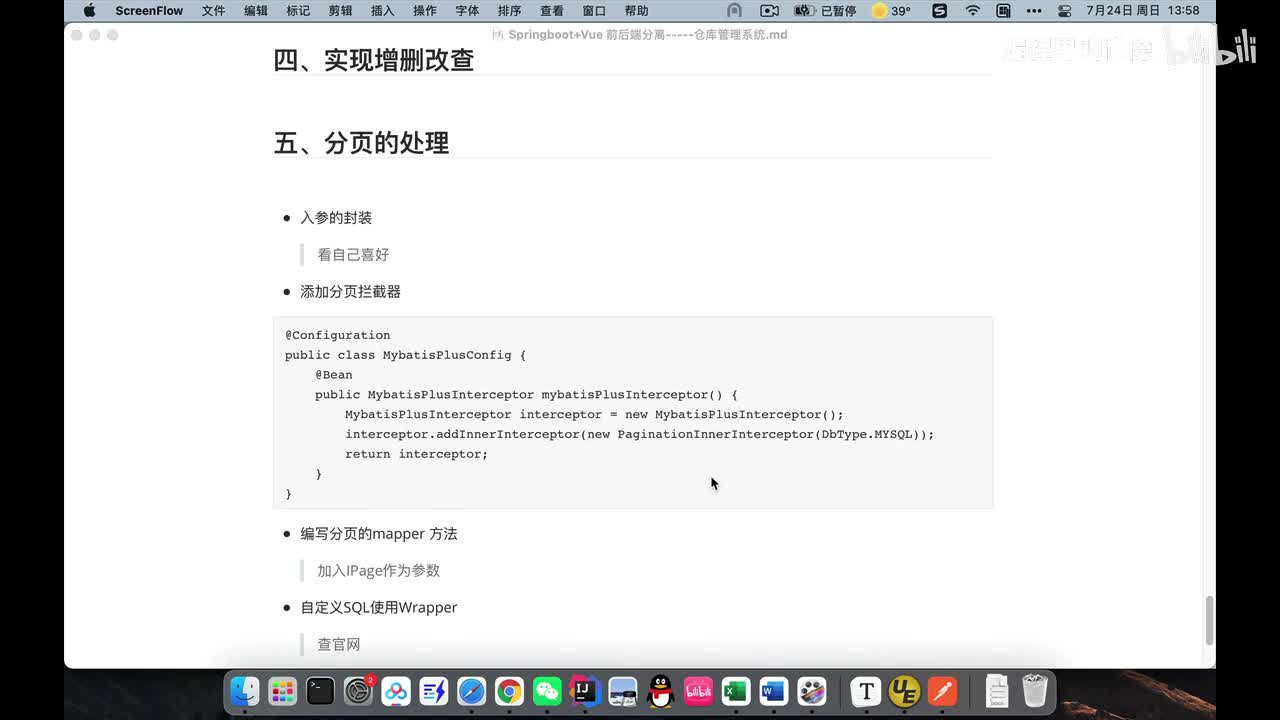Click the bullet text 自定义SQL使用Wrapper
Image resolution: width=1280 pixels, height=720 pixels.
379,607
